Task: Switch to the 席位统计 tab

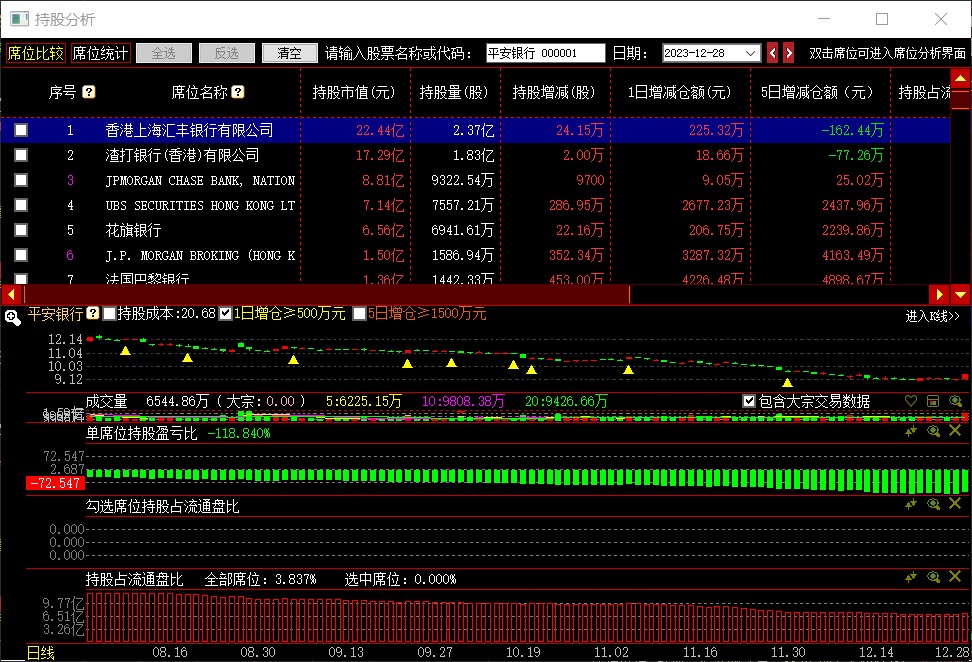Action: (100, 53)
